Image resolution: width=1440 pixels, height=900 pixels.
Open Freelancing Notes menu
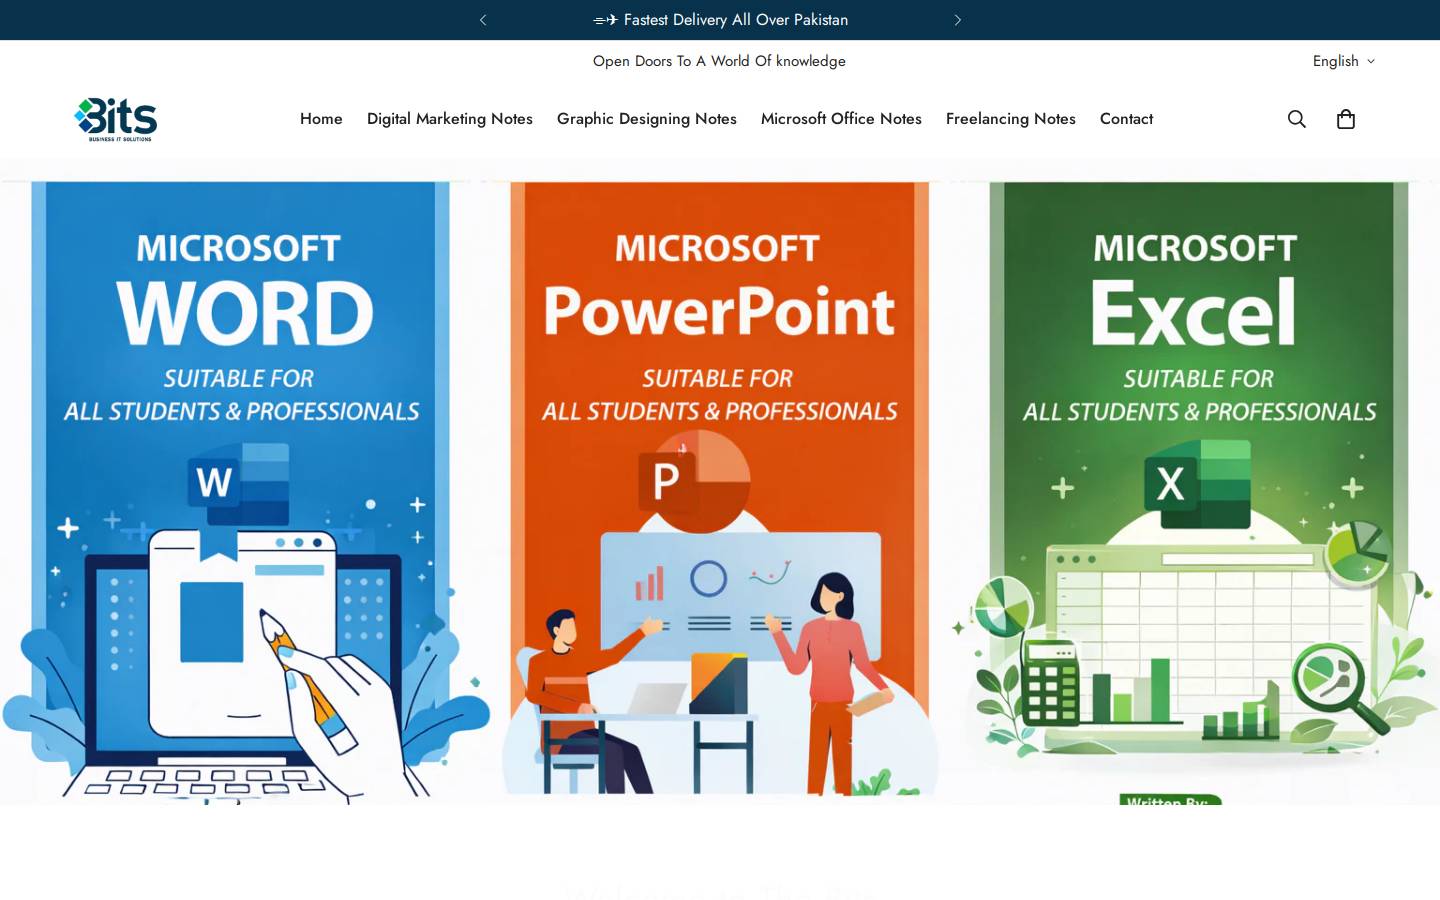click(1011, 119)
